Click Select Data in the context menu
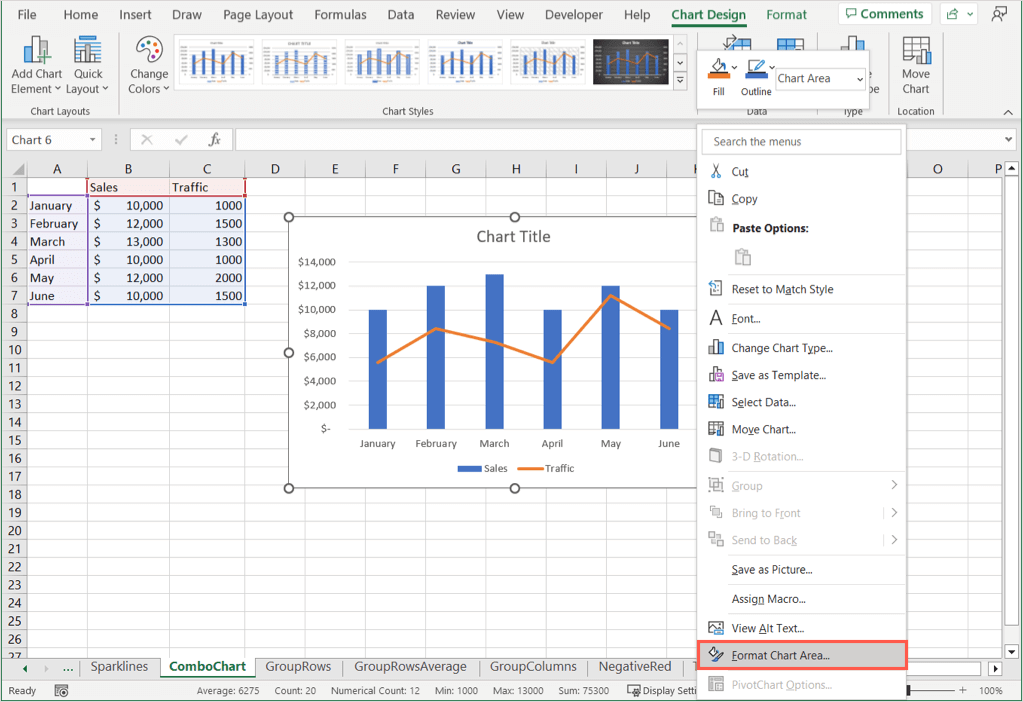The image size is (1023, 702). click(763, 402)
